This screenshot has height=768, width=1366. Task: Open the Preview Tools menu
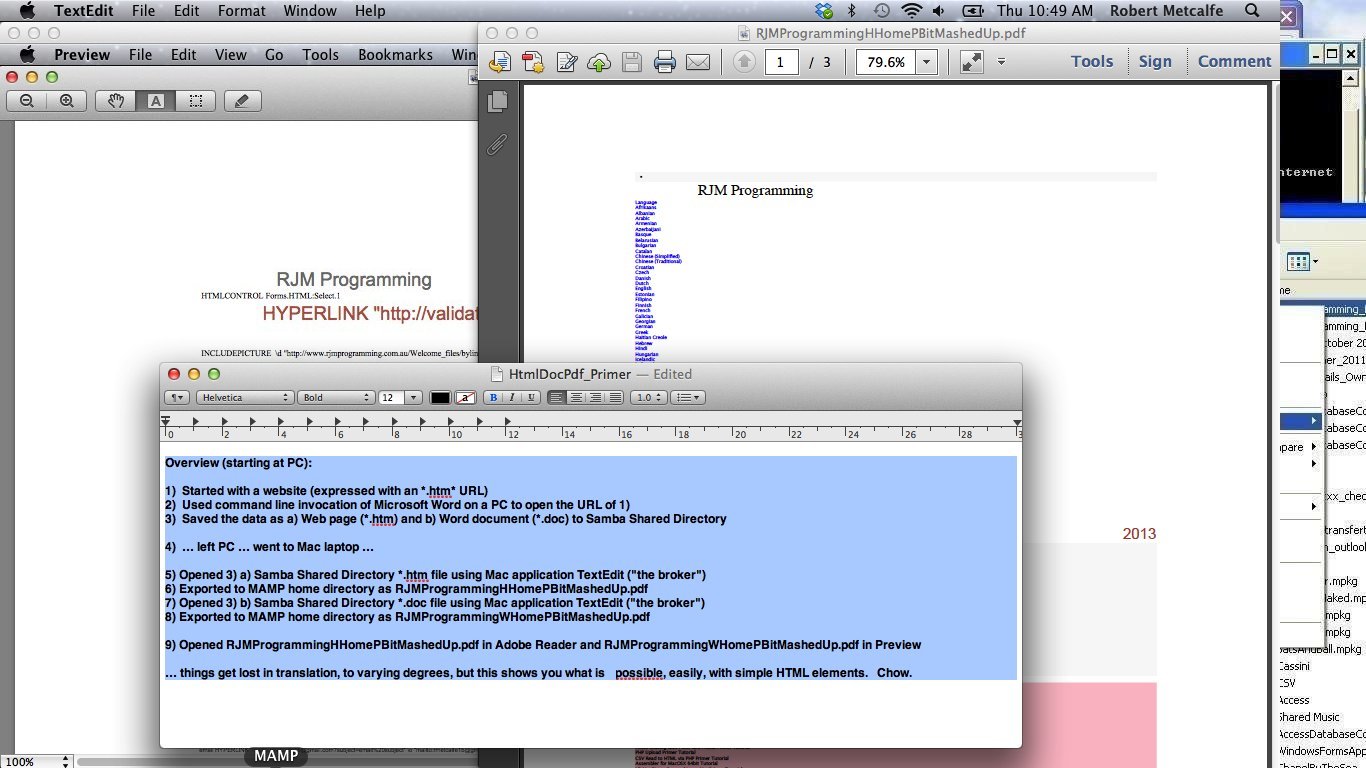(x=321, y=55)
